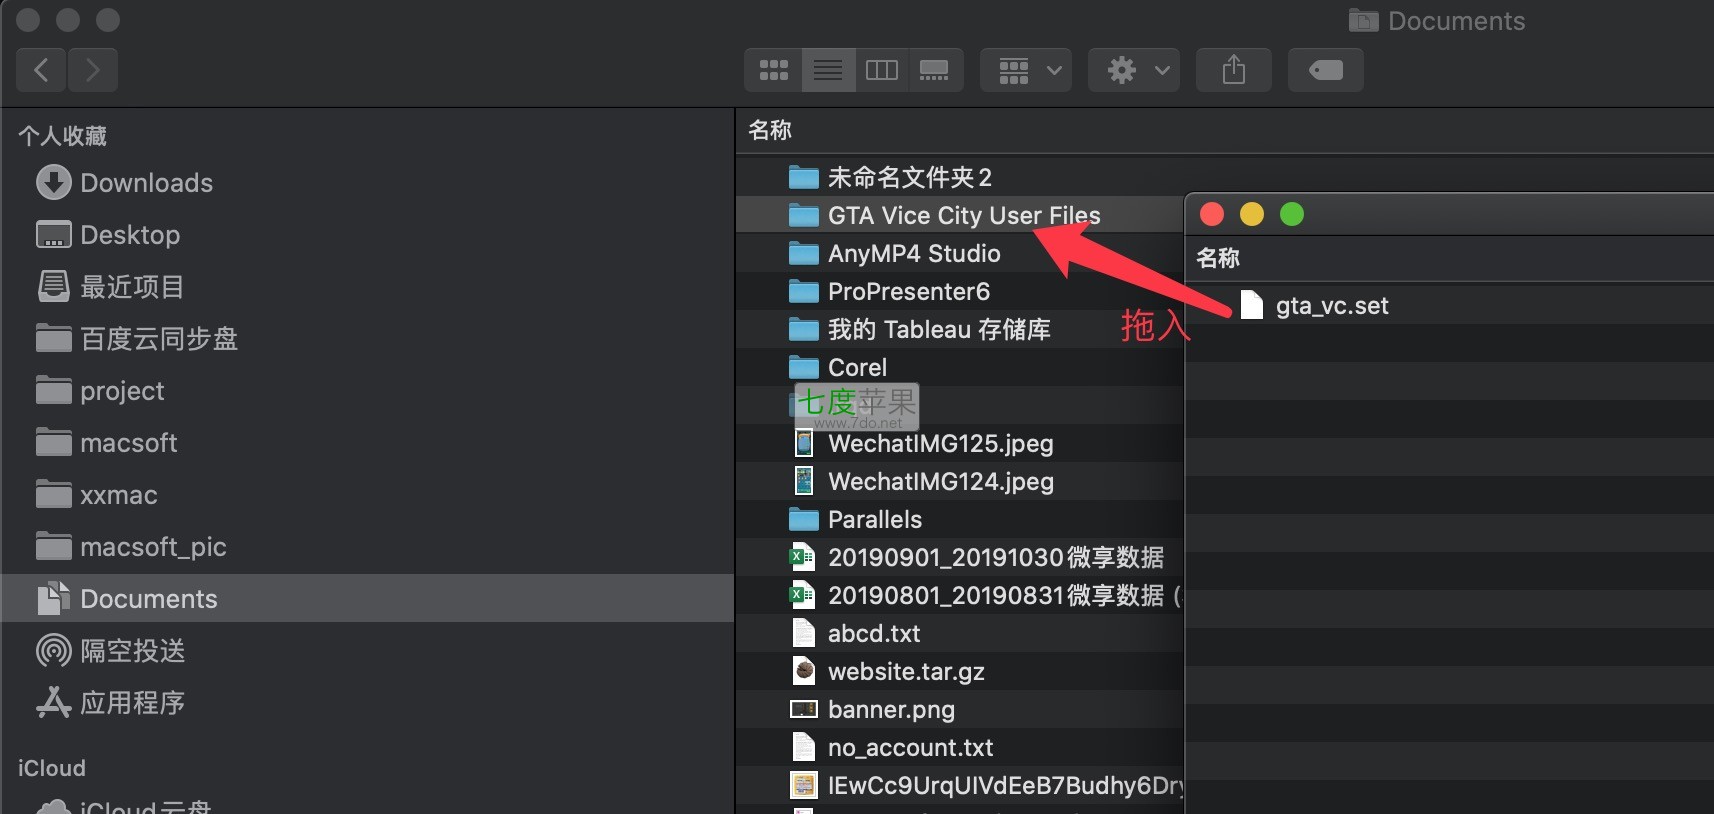
Task: Click the abcd.txt document icon
Action: [x=804, y=633]
